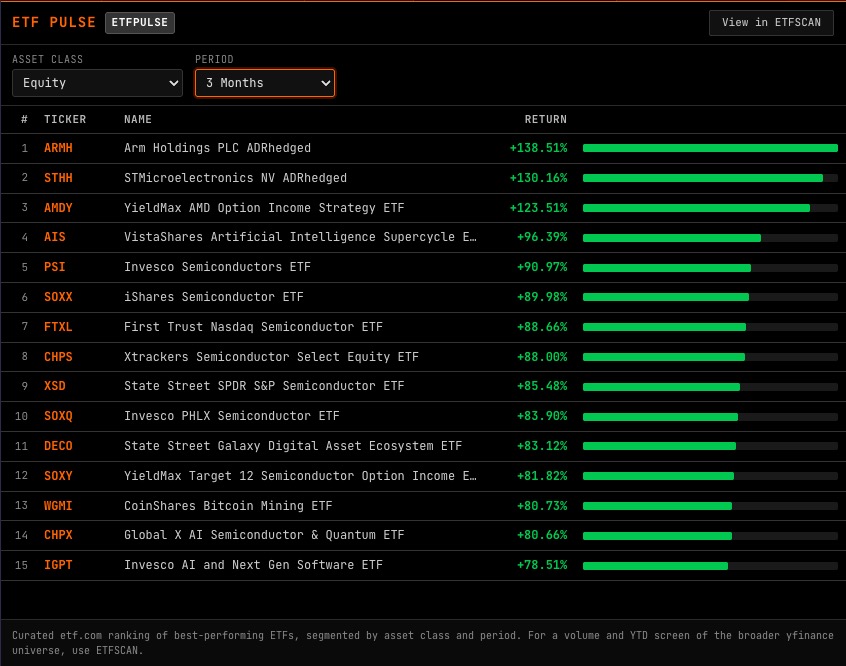Open the Period 3 Months dropdown

coord(265,83)
